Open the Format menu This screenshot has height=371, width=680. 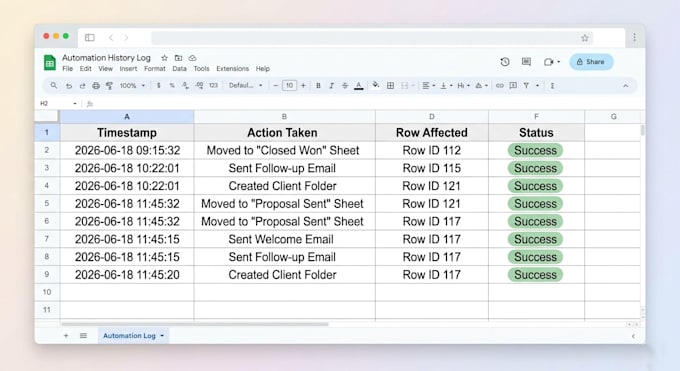click(155, 69)
